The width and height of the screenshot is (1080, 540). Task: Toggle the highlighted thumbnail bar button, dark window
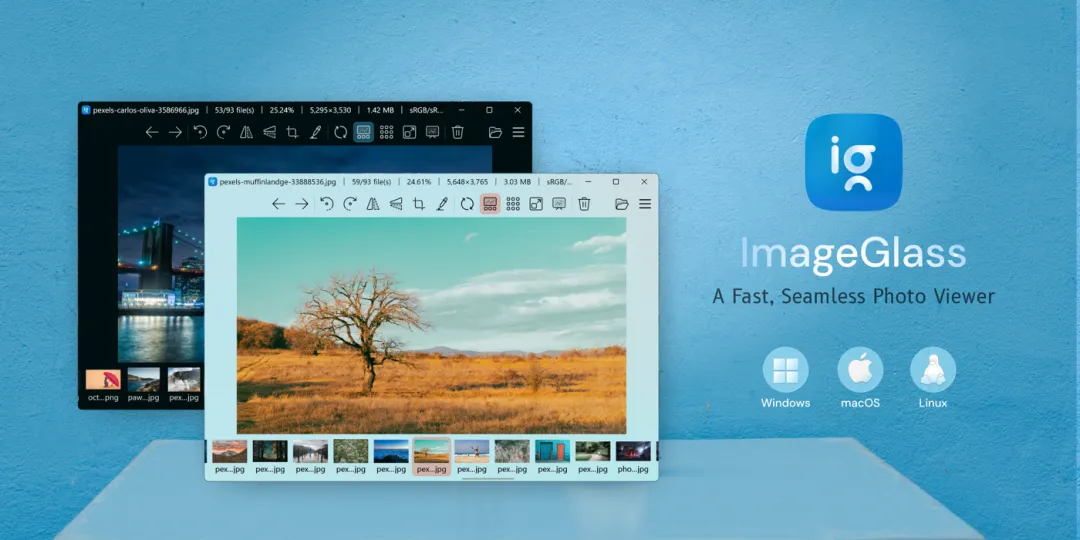[x=364, y=132]
